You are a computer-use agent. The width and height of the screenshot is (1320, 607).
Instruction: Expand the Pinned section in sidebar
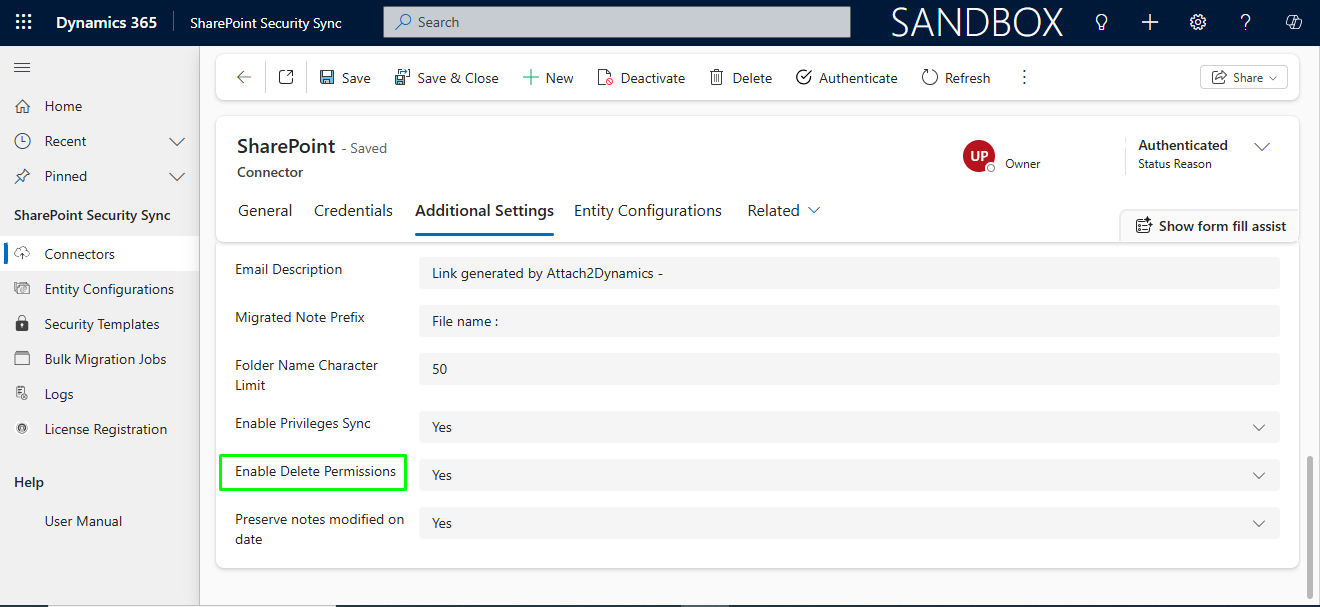[177, 176]
